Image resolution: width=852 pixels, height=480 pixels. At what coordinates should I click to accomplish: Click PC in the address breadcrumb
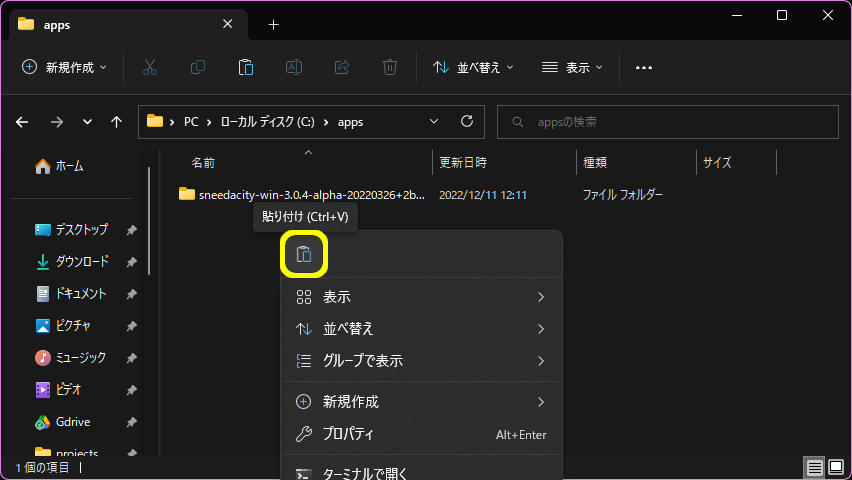coord(191,122)
